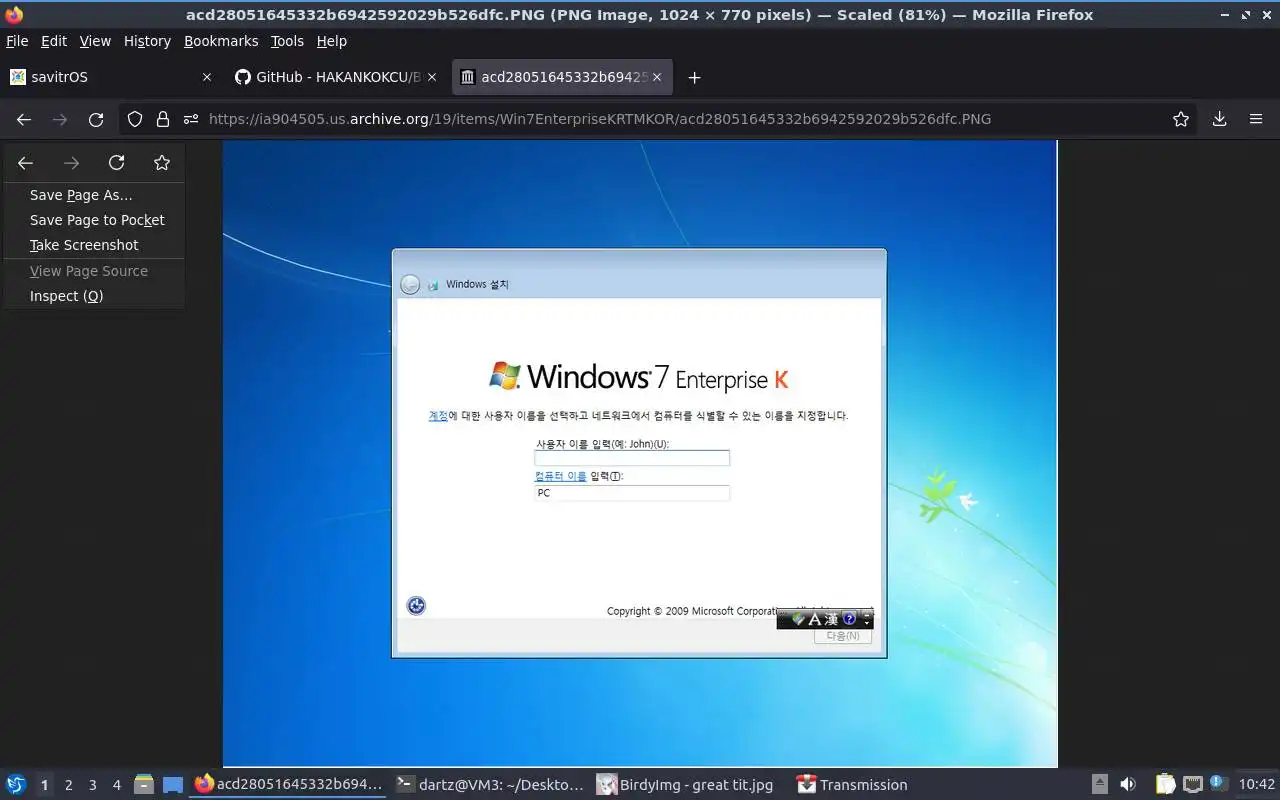Open the tracking protection shield icon
Image resolution: width=1280 pixels, height=800 pixels.
(x=135, y=119)
